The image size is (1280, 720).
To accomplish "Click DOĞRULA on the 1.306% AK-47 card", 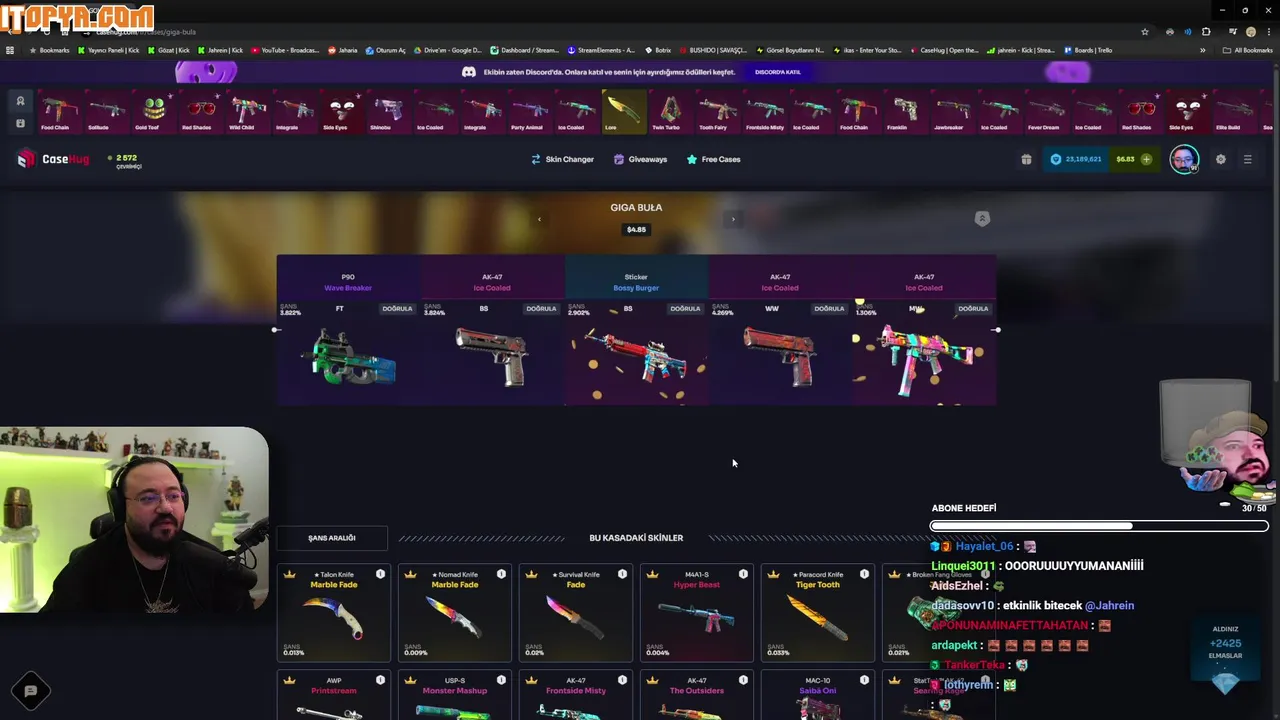I will pos(973,309).
